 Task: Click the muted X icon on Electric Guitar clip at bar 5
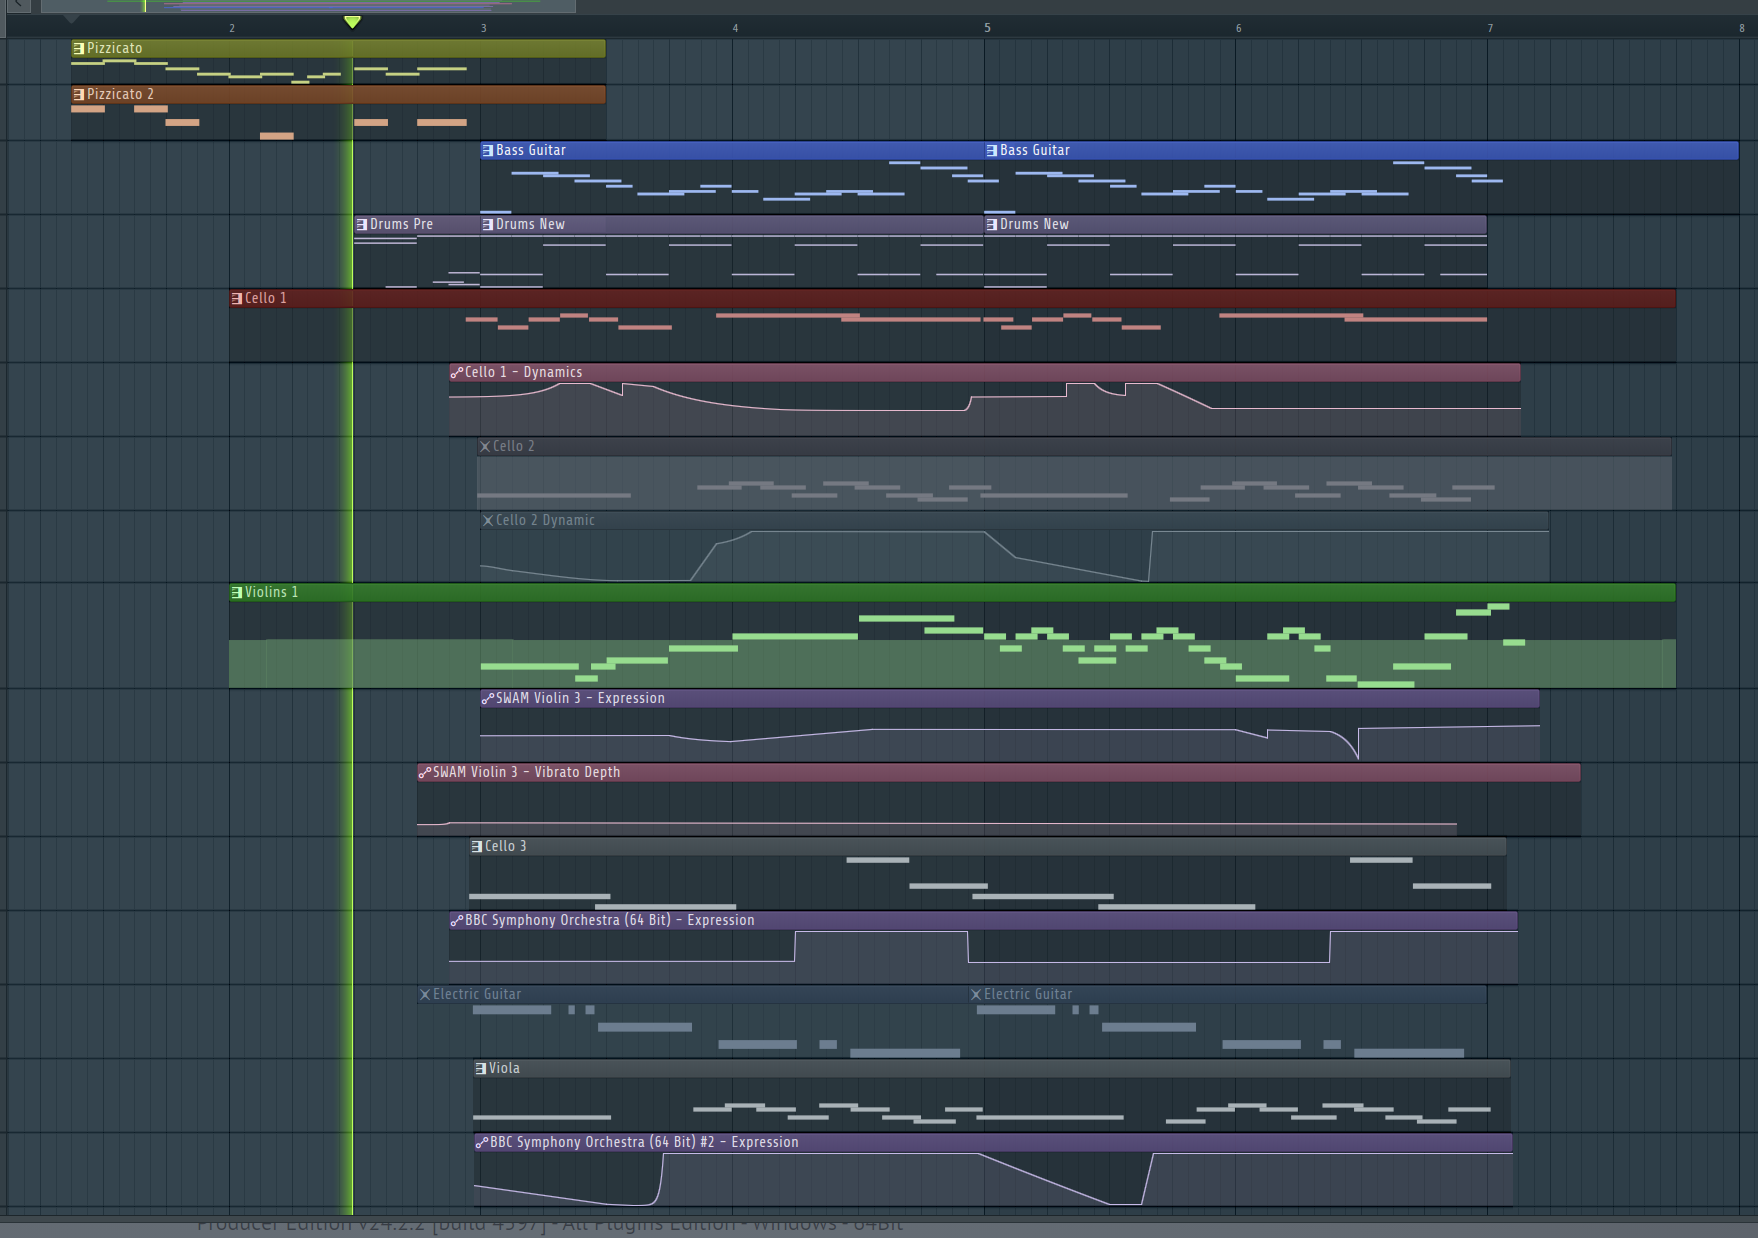(x=976, y=994)
